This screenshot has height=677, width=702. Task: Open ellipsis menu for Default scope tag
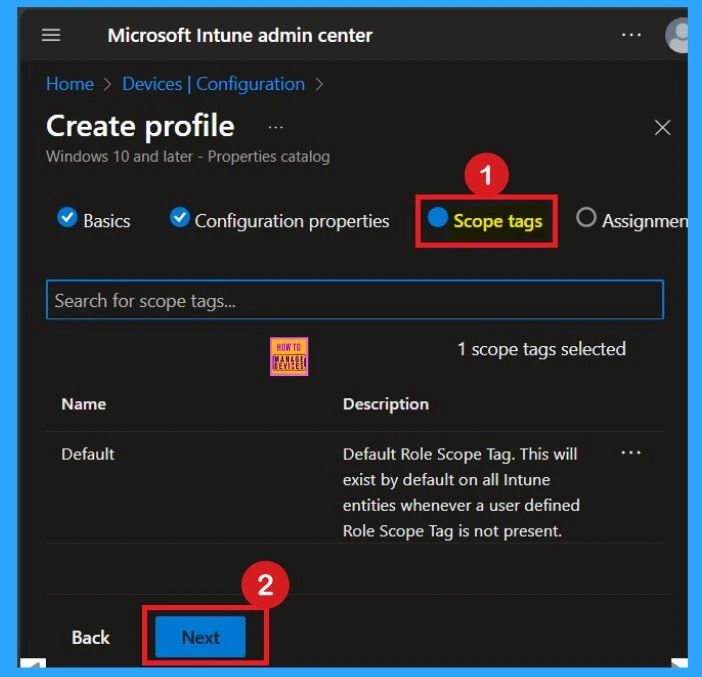click(x=631, y=453)
